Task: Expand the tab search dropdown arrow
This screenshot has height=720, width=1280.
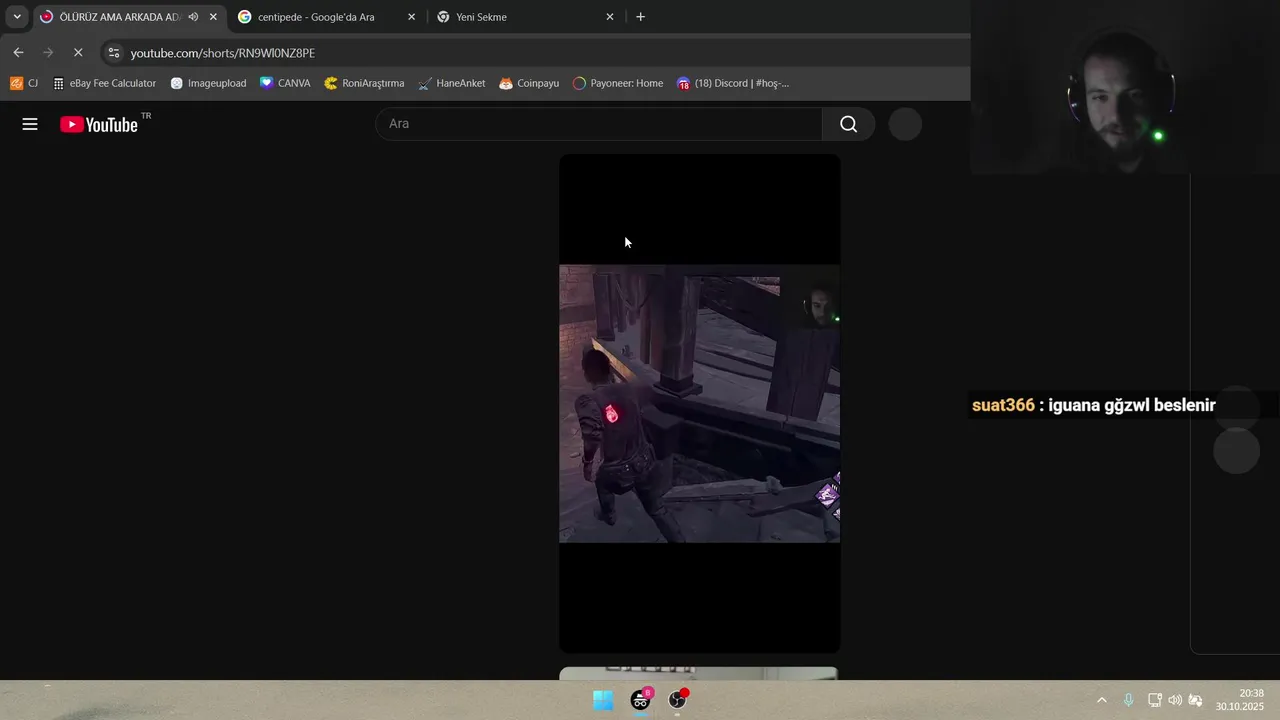Action: click(17, 17)
